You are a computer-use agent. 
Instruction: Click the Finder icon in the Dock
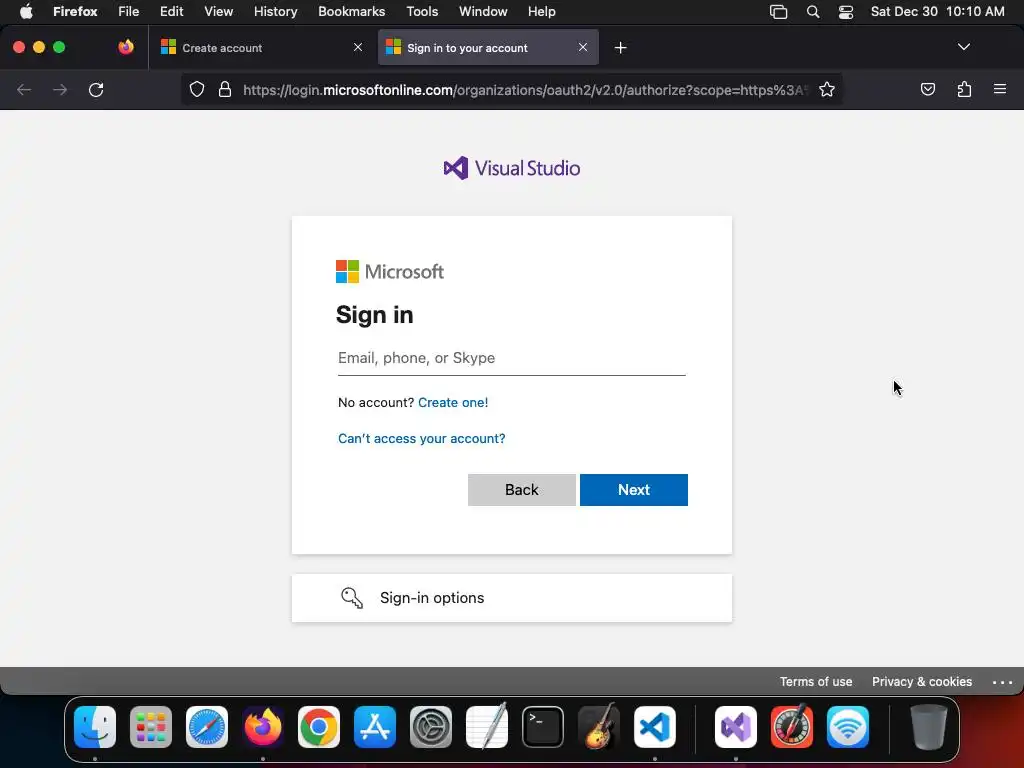point(95,726)
